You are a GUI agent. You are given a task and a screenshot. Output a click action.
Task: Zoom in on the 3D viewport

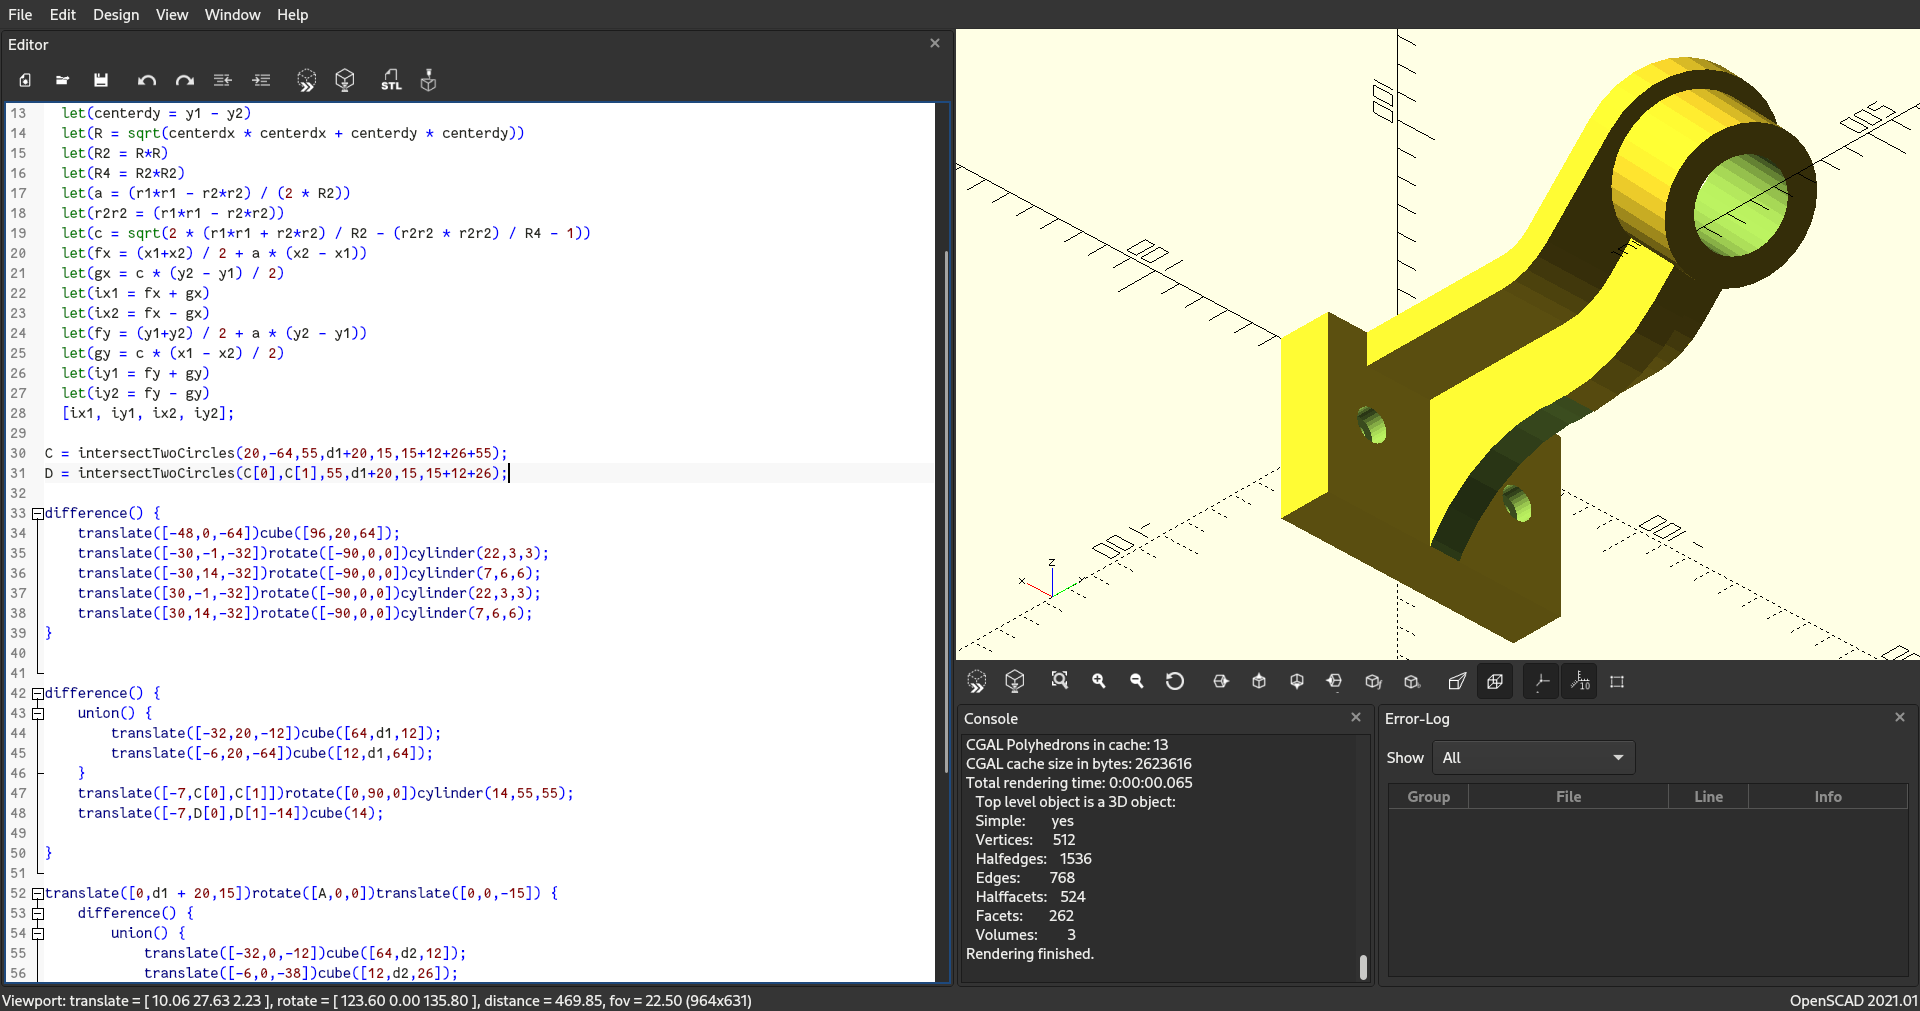pyautogui.click(x=1098, y=681)
